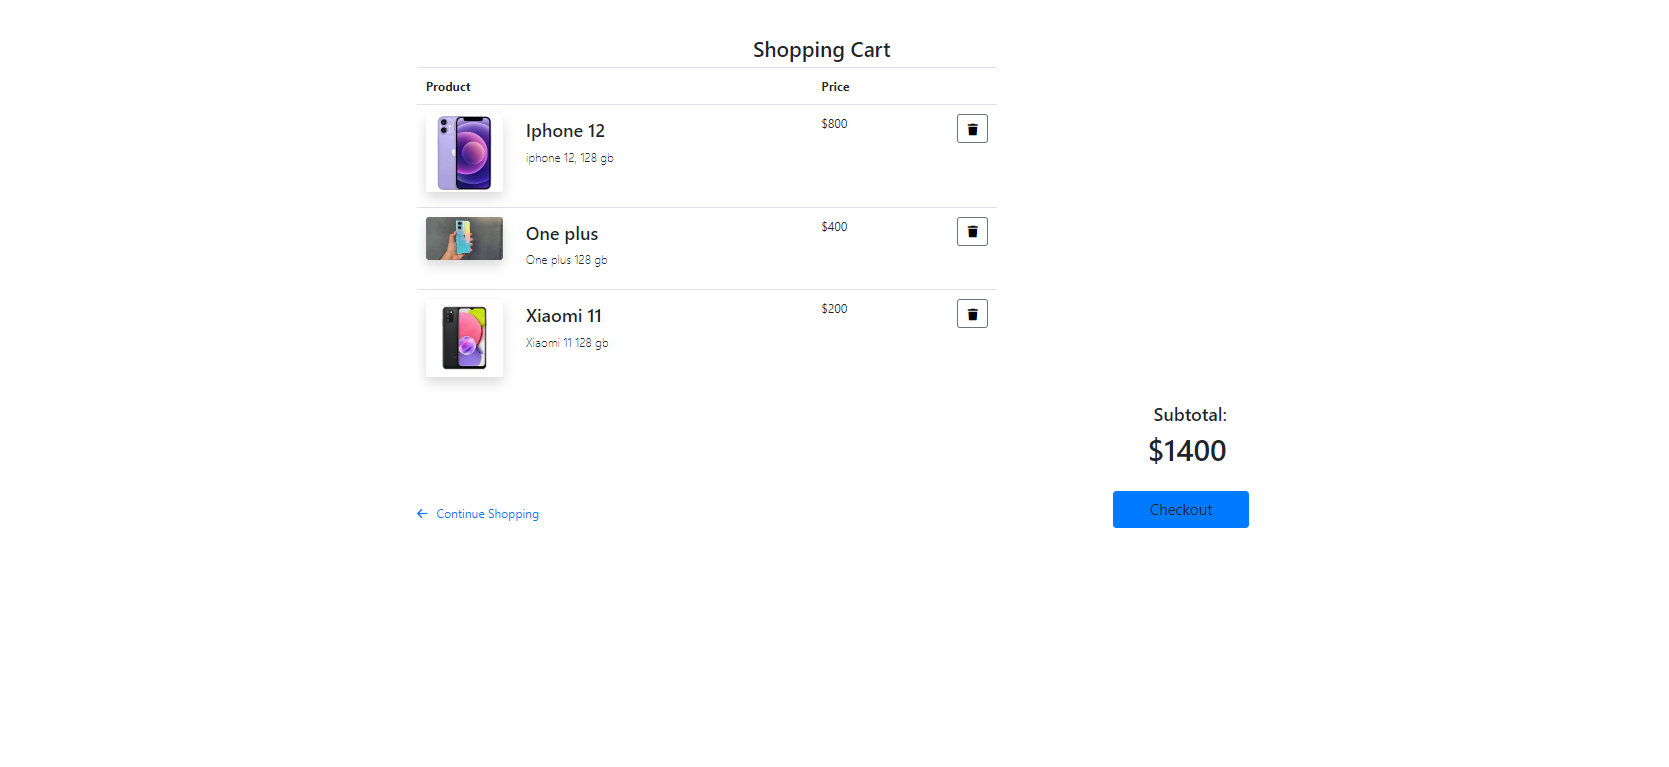
Task: Select the Iphone 12 product image
Action: click(x=463, y=152)
